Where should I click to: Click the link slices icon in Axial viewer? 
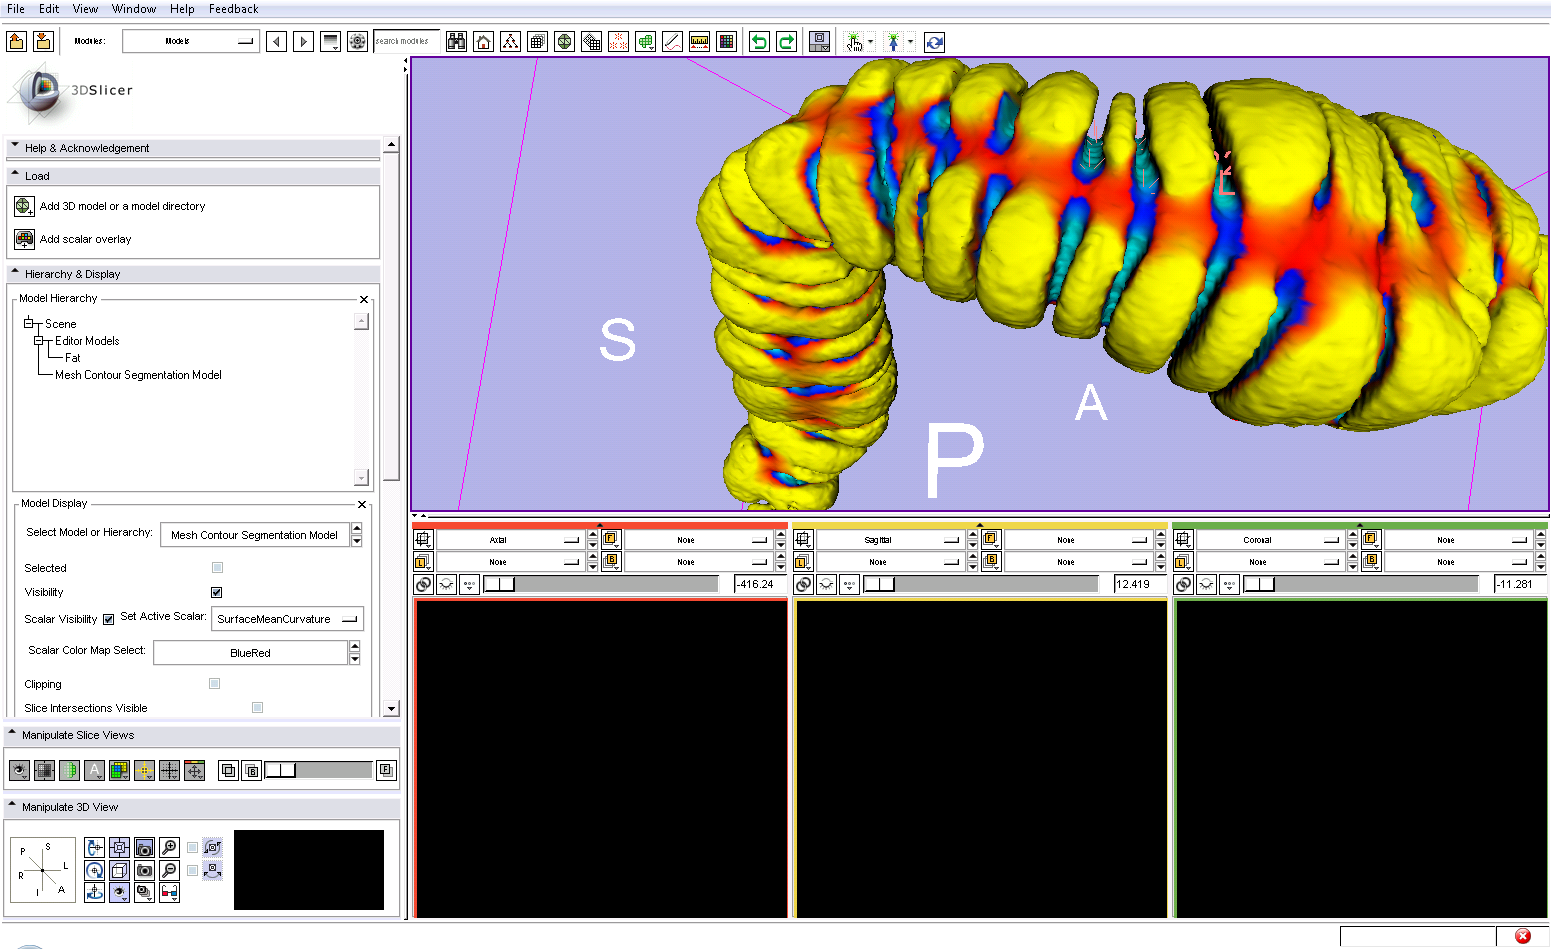pyautogui.click(x=423, y=584)
